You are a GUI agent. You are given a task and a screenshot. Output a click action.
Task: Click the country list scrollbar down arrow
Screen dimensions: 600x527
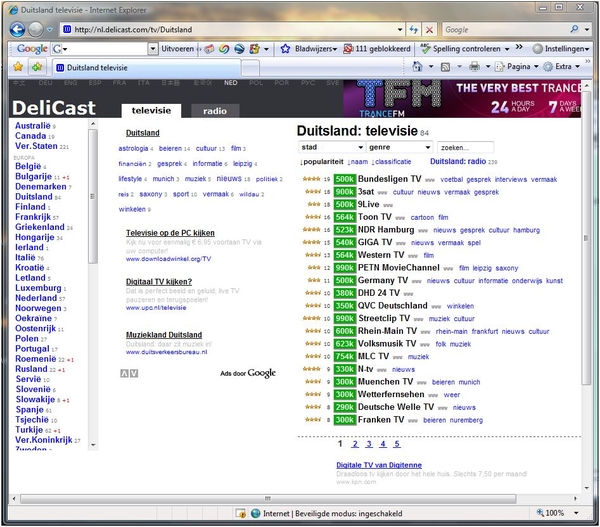[x=93, y=445]
